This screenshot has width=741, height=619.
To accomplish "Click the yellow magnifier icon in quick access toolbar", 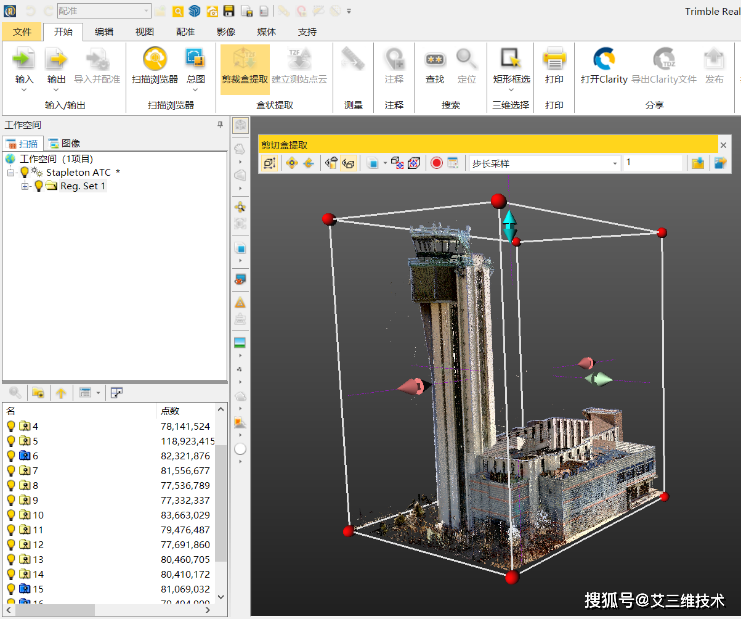I will coord(178,11).
